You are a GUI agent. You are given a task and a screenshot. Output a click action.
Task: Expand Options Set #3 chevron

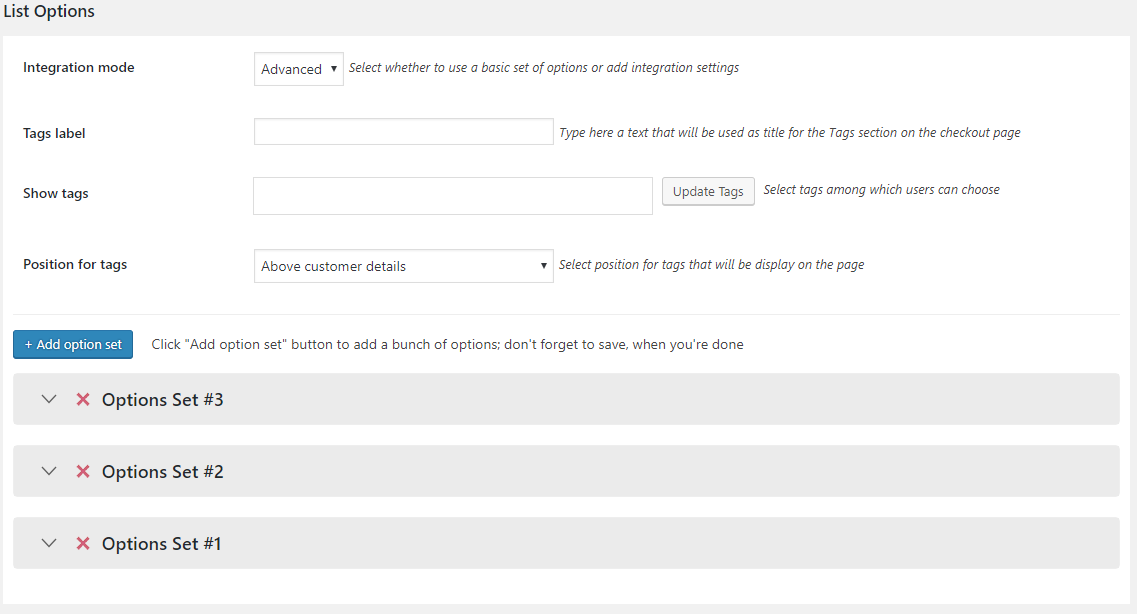click(49, 399)
